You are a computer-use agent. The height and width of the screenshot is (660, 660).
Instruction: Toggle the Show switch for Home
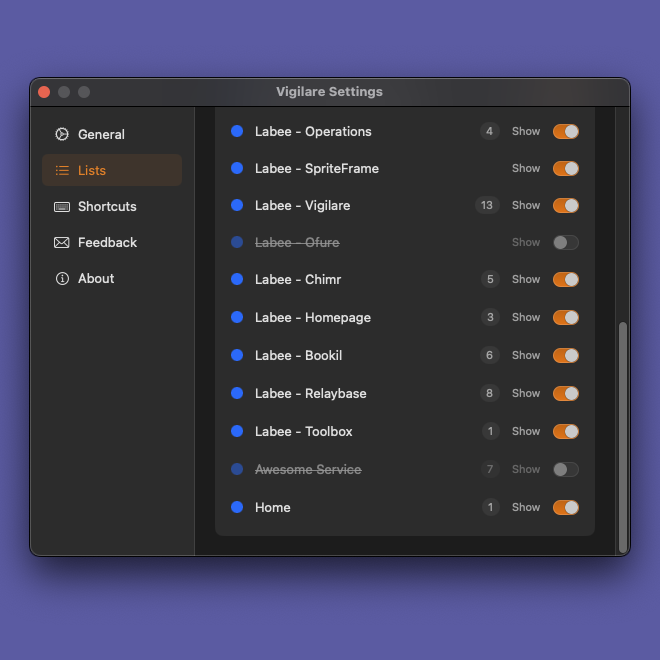[x=566, y=508]
